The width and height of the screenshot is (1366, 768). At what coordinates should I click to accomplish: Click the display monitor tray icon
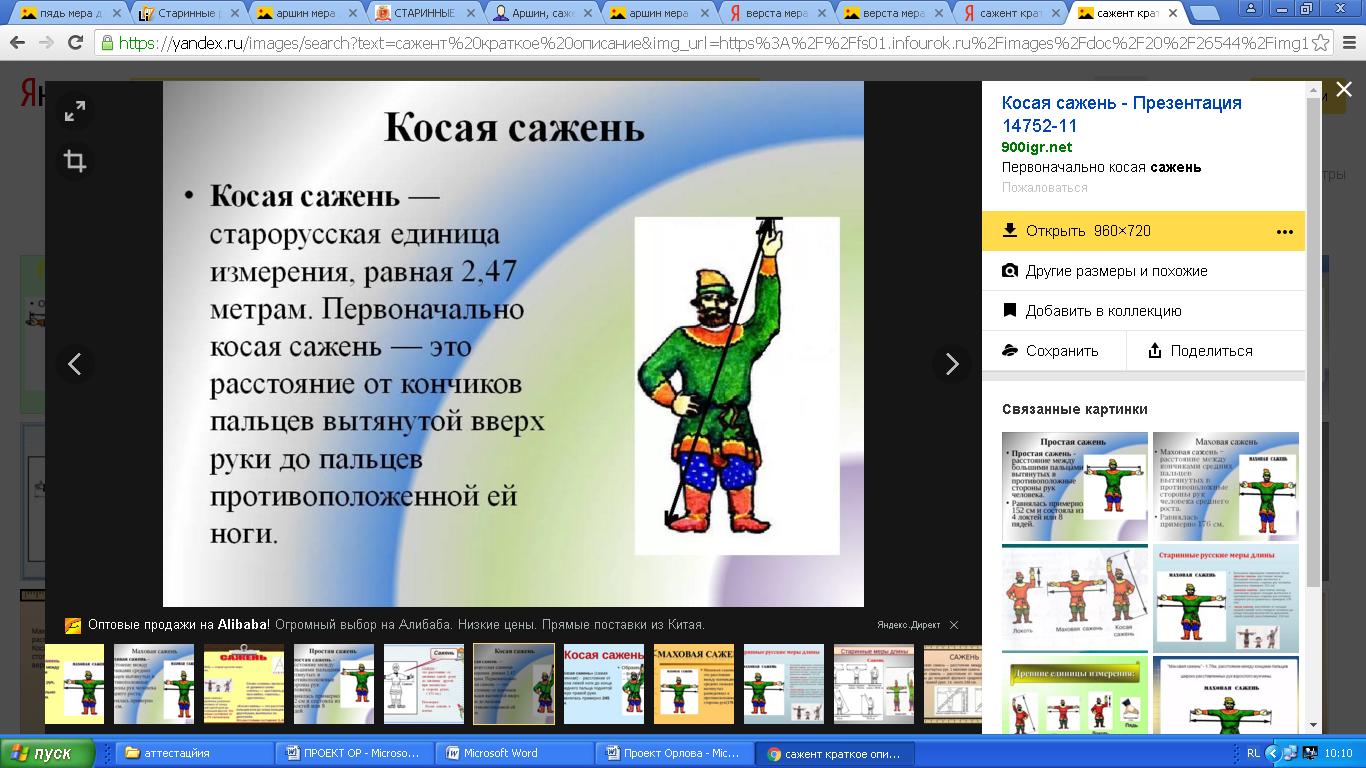(x=1310, y=753)
